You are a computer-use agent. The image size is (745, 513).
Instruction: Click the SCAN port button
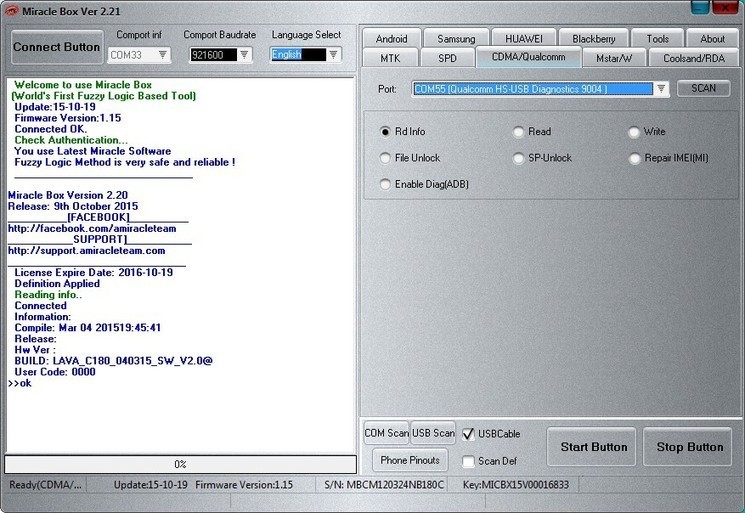pyautogui.click(x=703, y=88)
